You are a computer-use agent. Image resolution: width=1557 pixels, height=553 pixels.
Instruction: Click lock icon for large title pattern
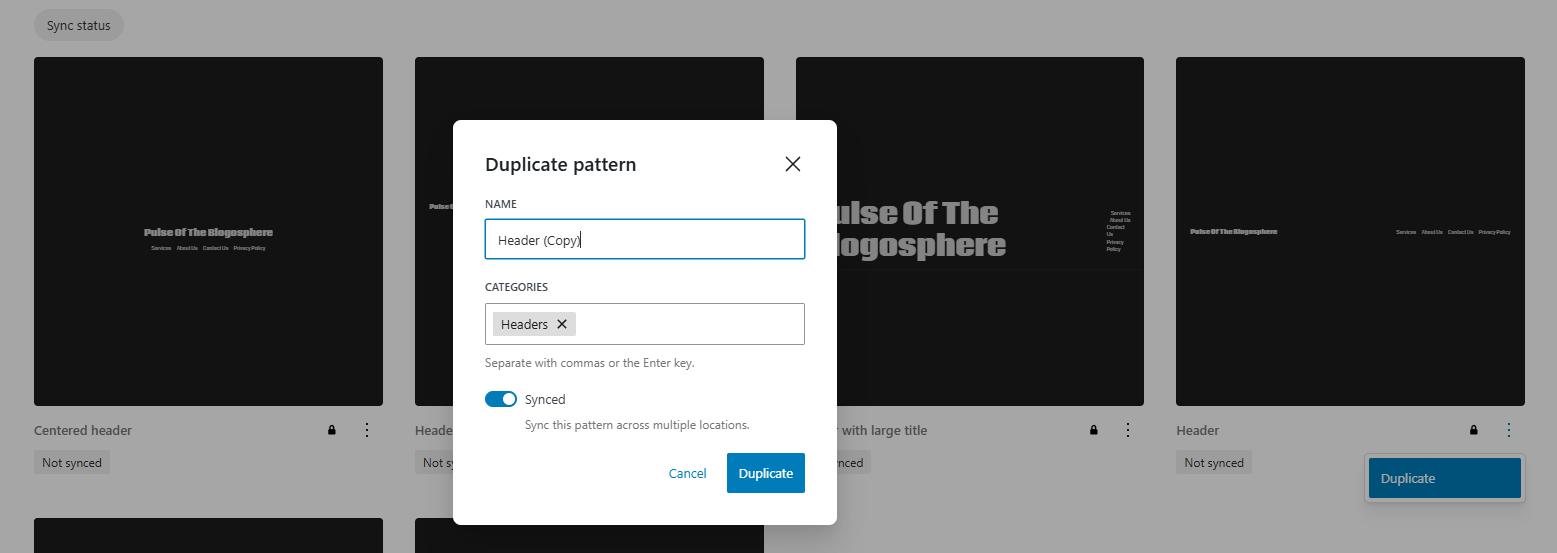tap(1094, 430)
